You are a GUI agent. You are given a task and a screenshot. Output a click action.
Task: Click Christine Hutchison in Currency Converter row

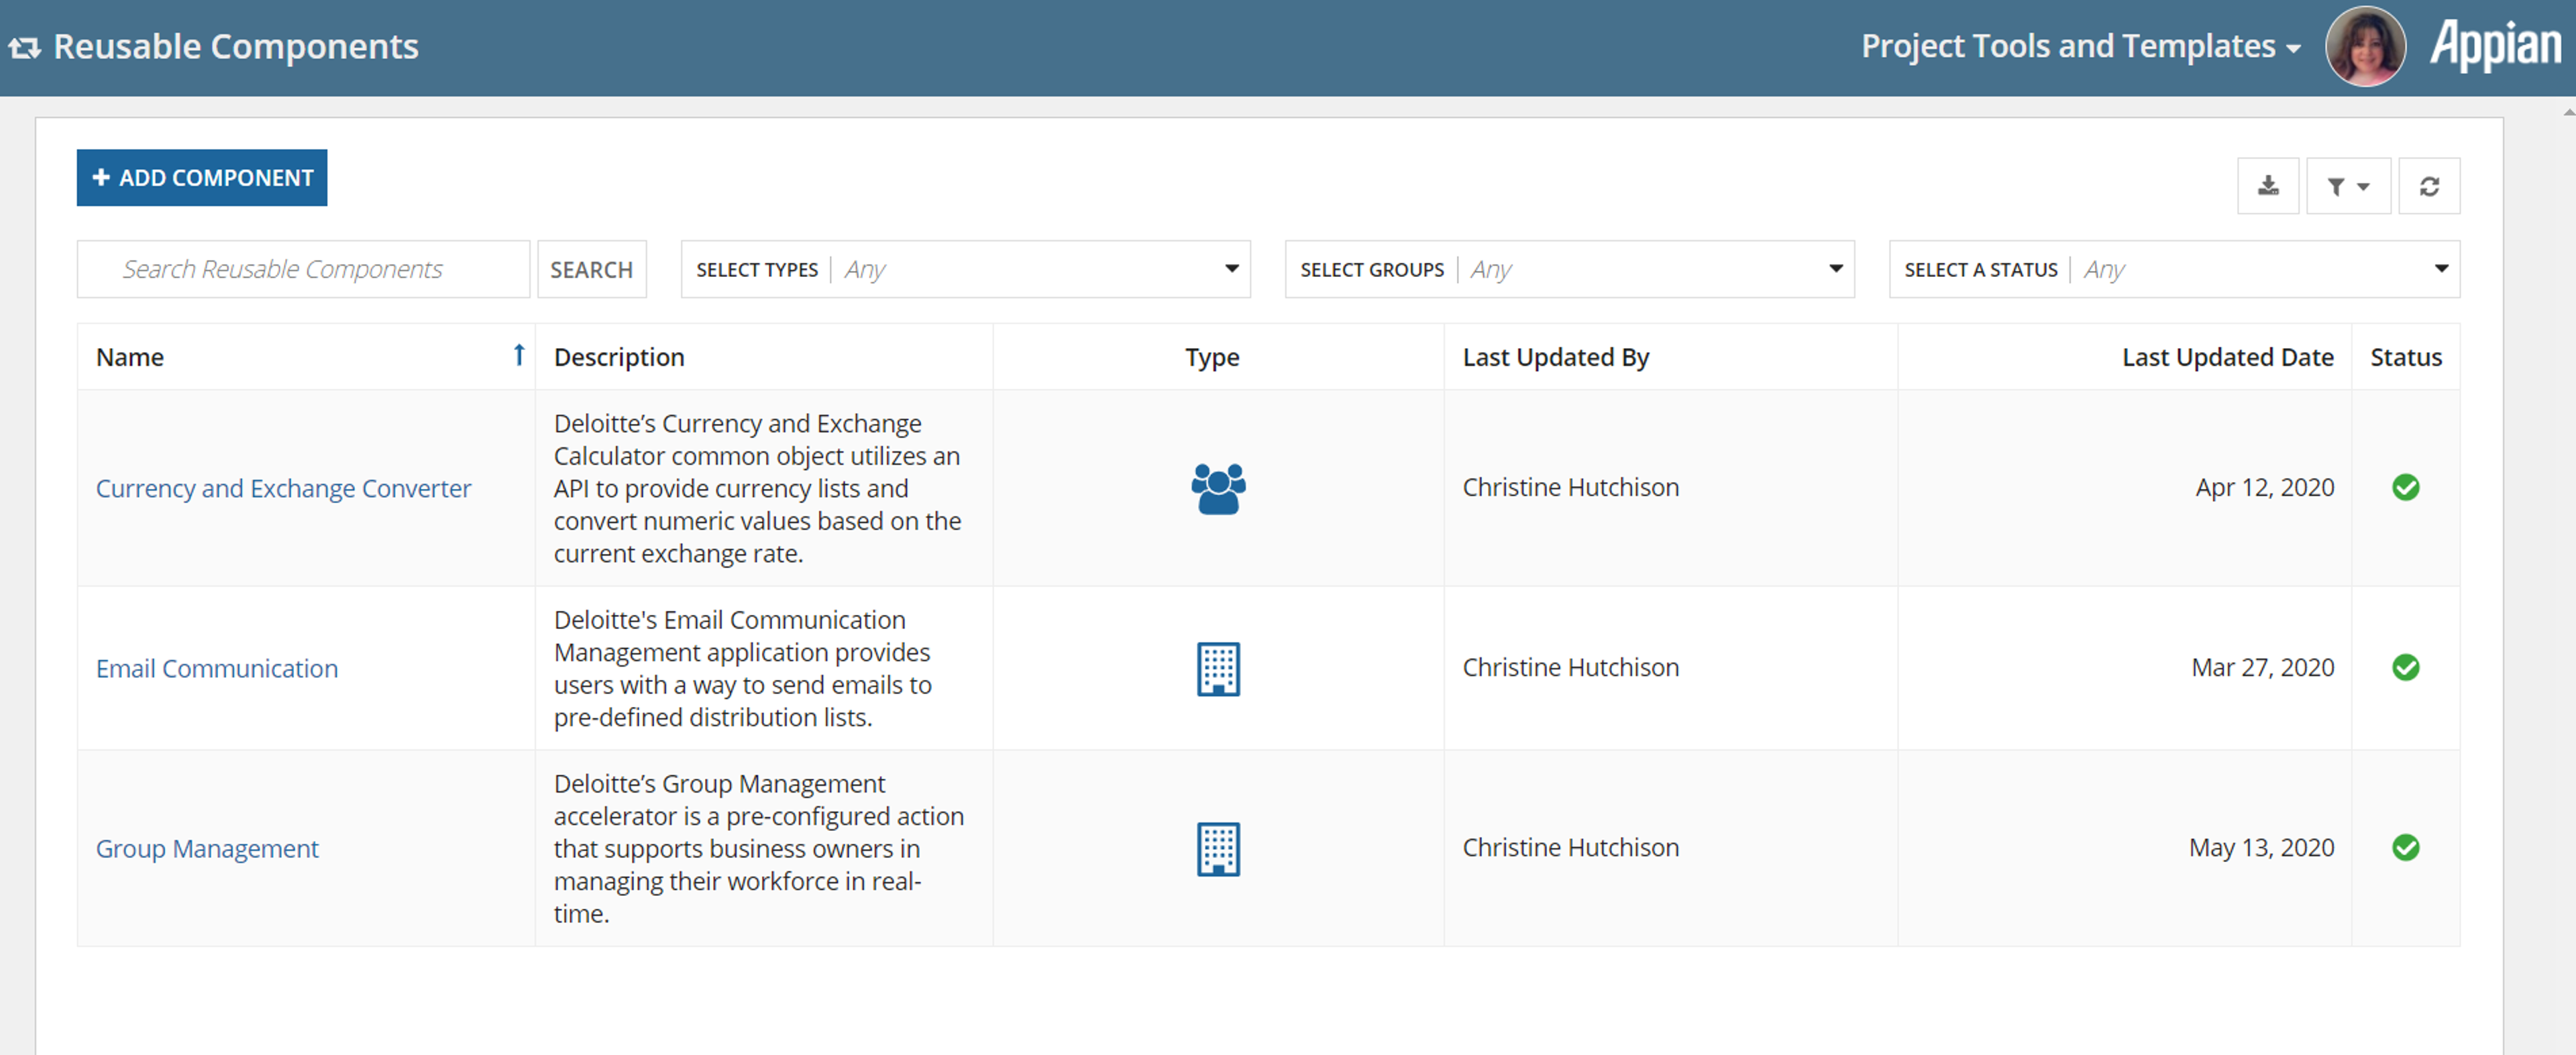[1571, 487]
